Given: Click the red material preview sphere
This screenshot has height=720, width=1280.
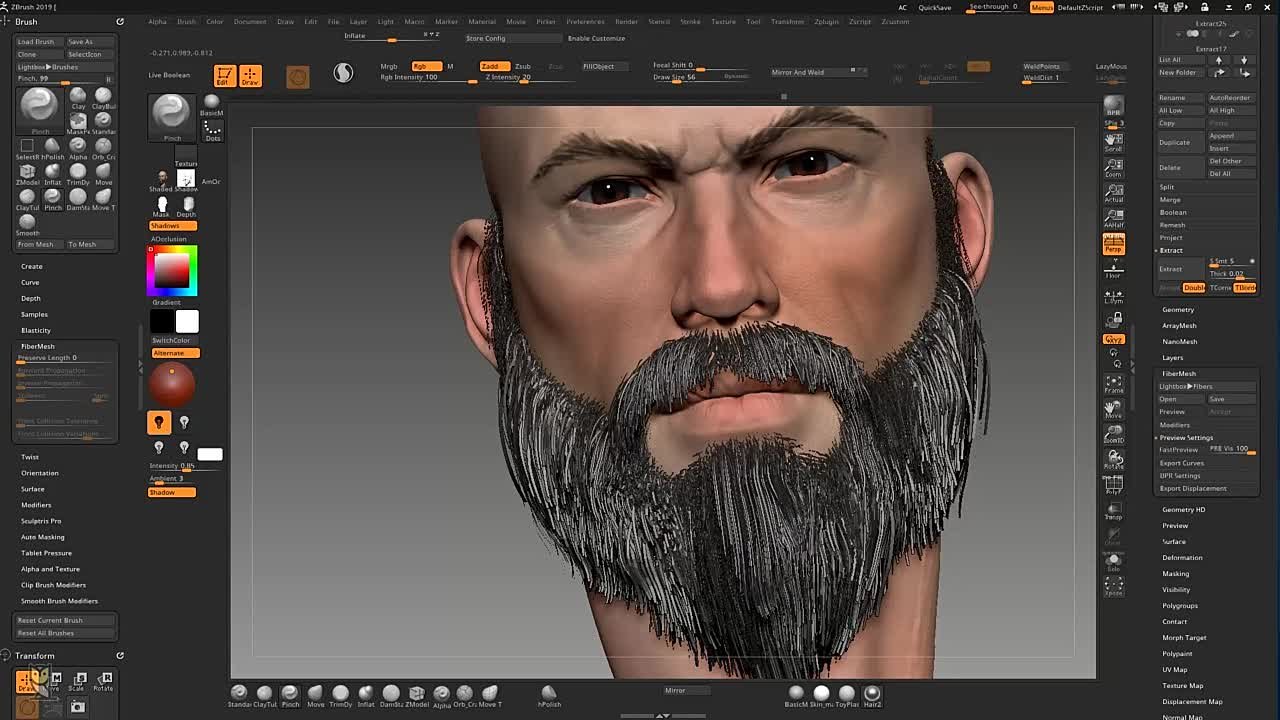Looking at the screenshot, I should (x=172, y=385).
